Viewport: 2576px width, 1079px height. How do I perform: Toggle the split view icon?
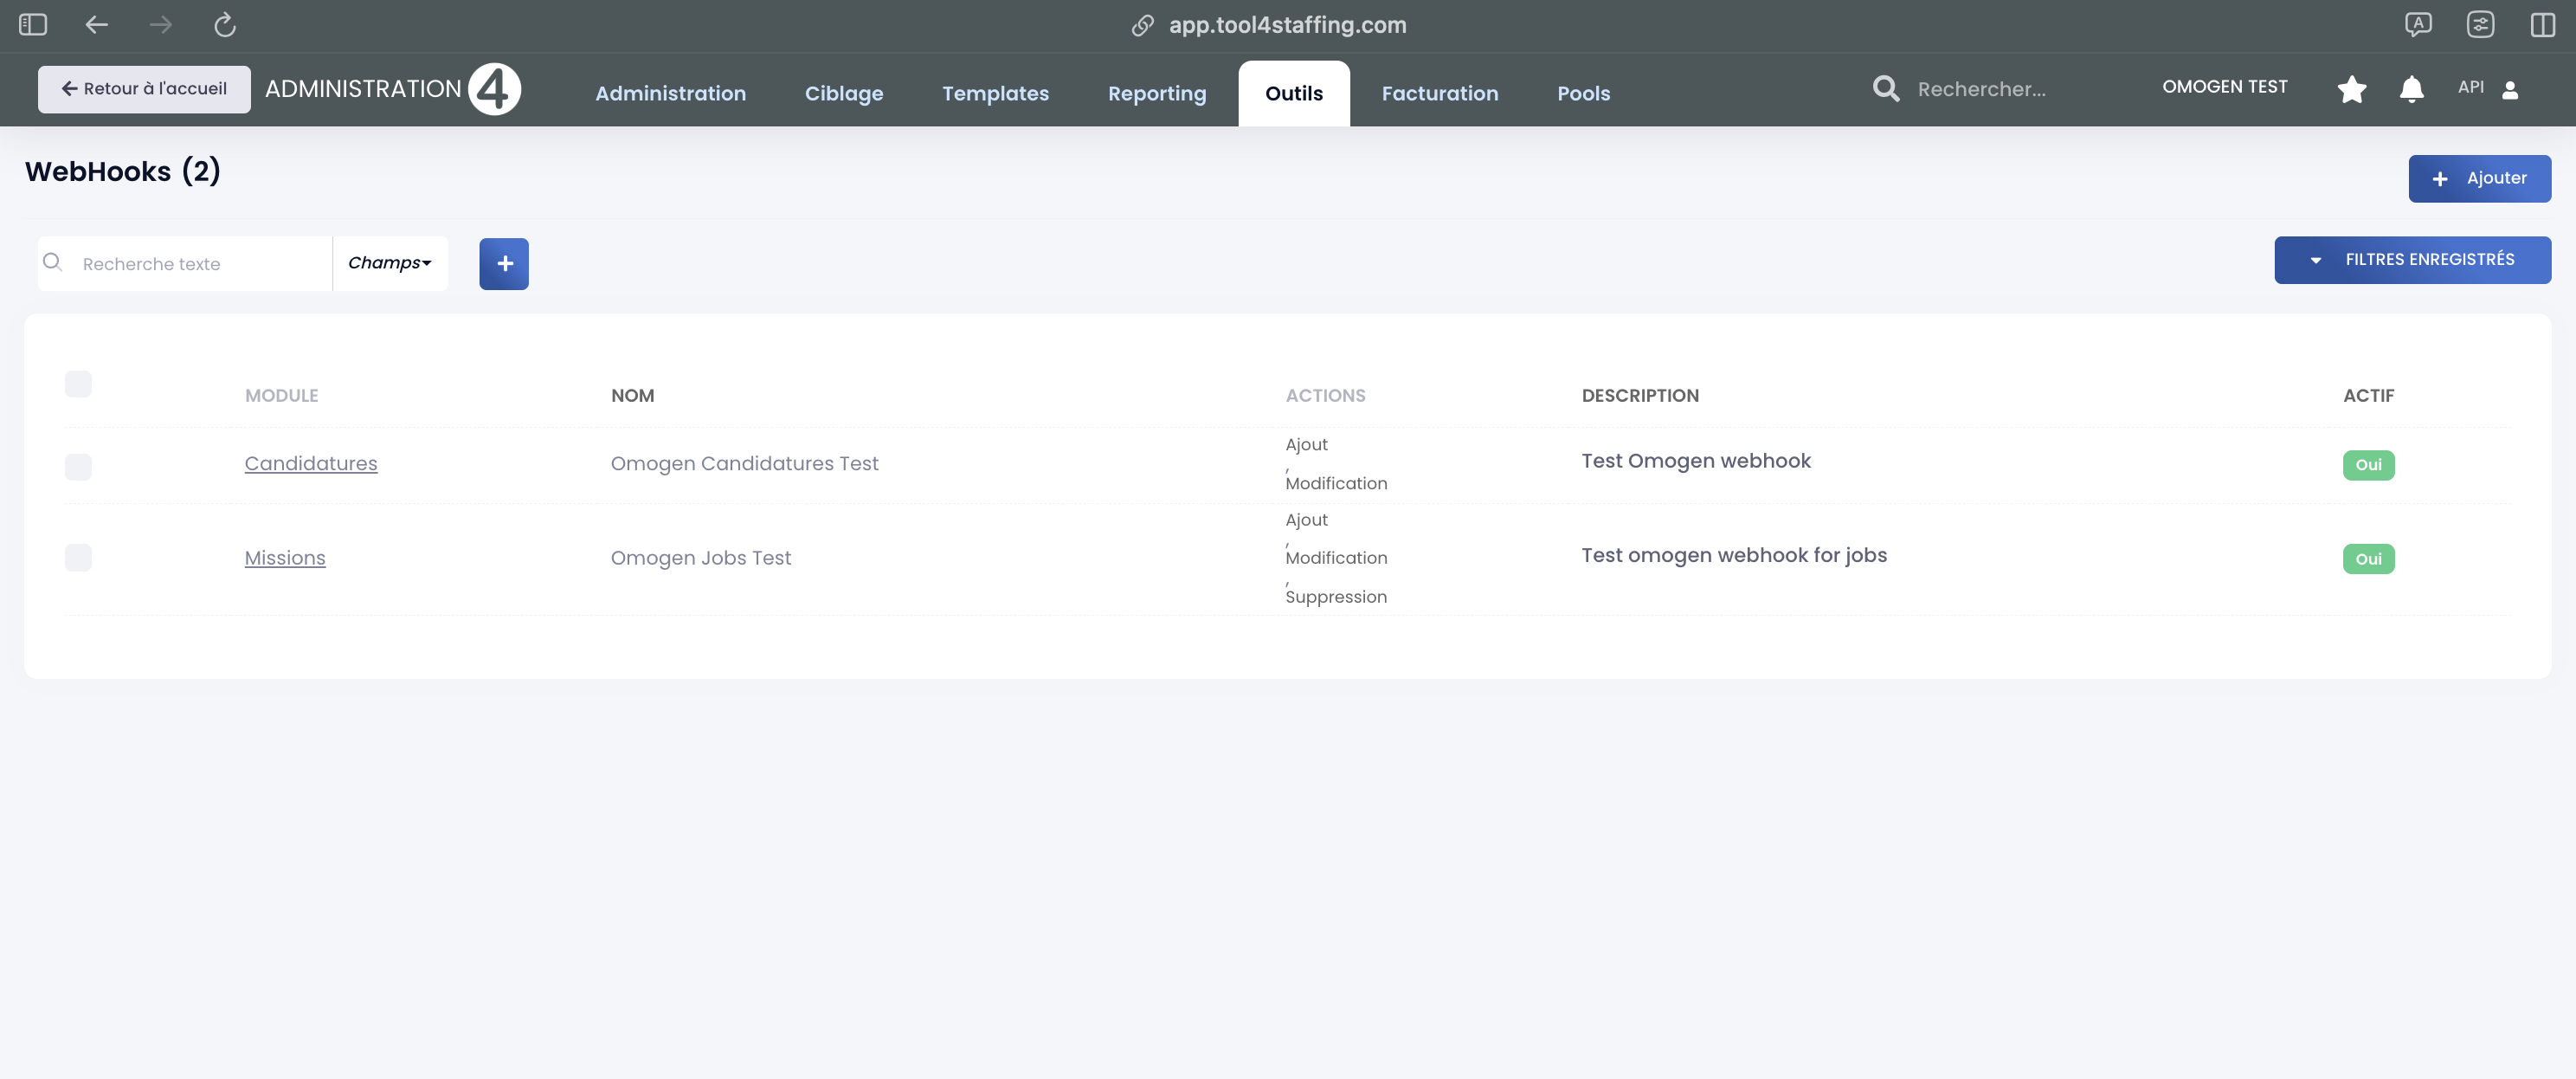pyautogui.click(x=2542, y=25)
